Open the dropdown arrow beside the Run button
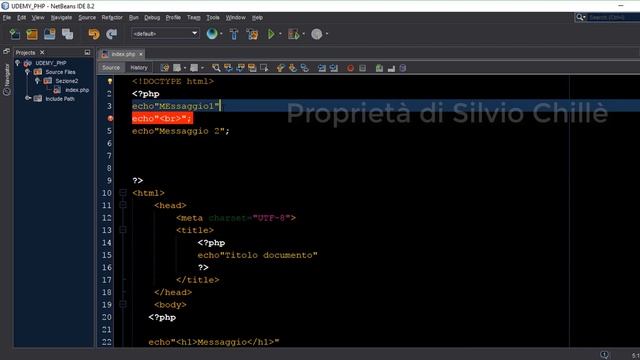 click(x=280, y=34)
